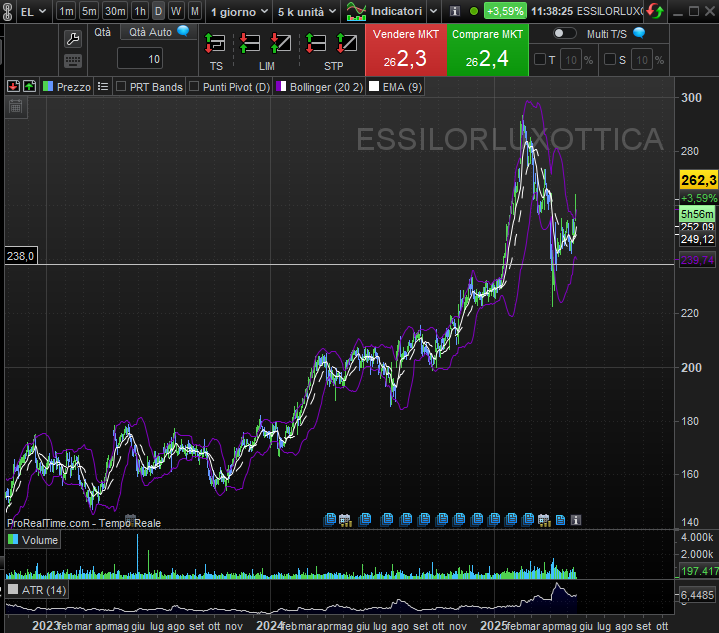Check the S stop checkbox
This screenshot has height=633, width=719.
point(610,59)
